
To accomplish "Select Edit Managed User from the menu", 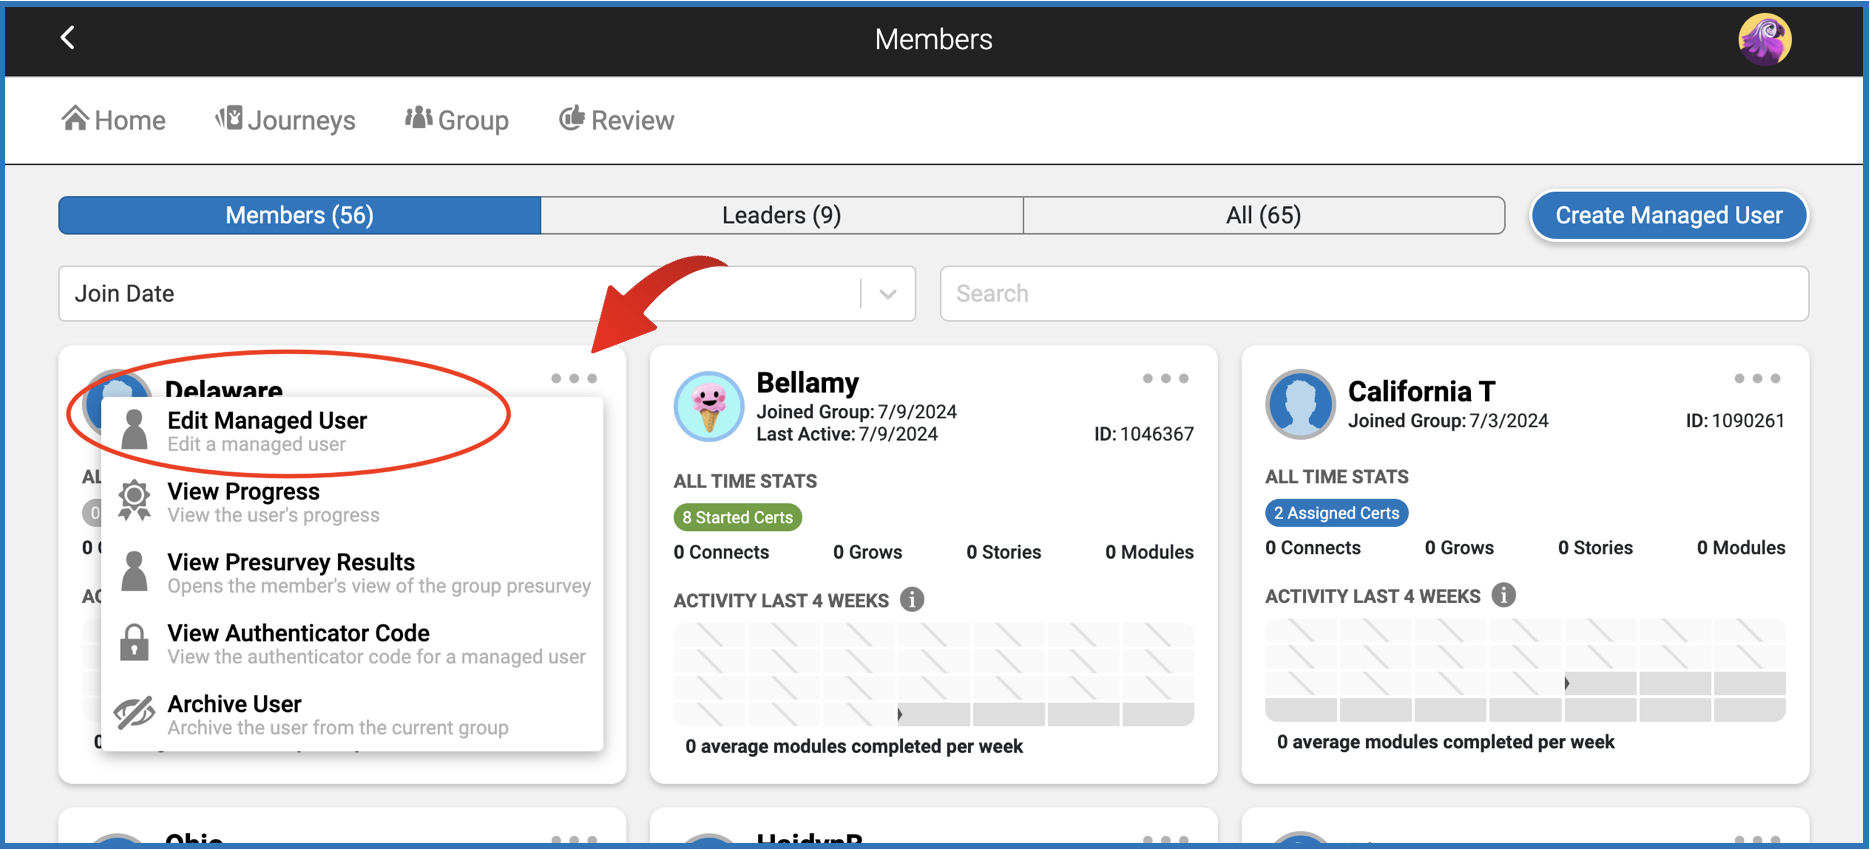I will pyautogui.click(x=267, y=430).
